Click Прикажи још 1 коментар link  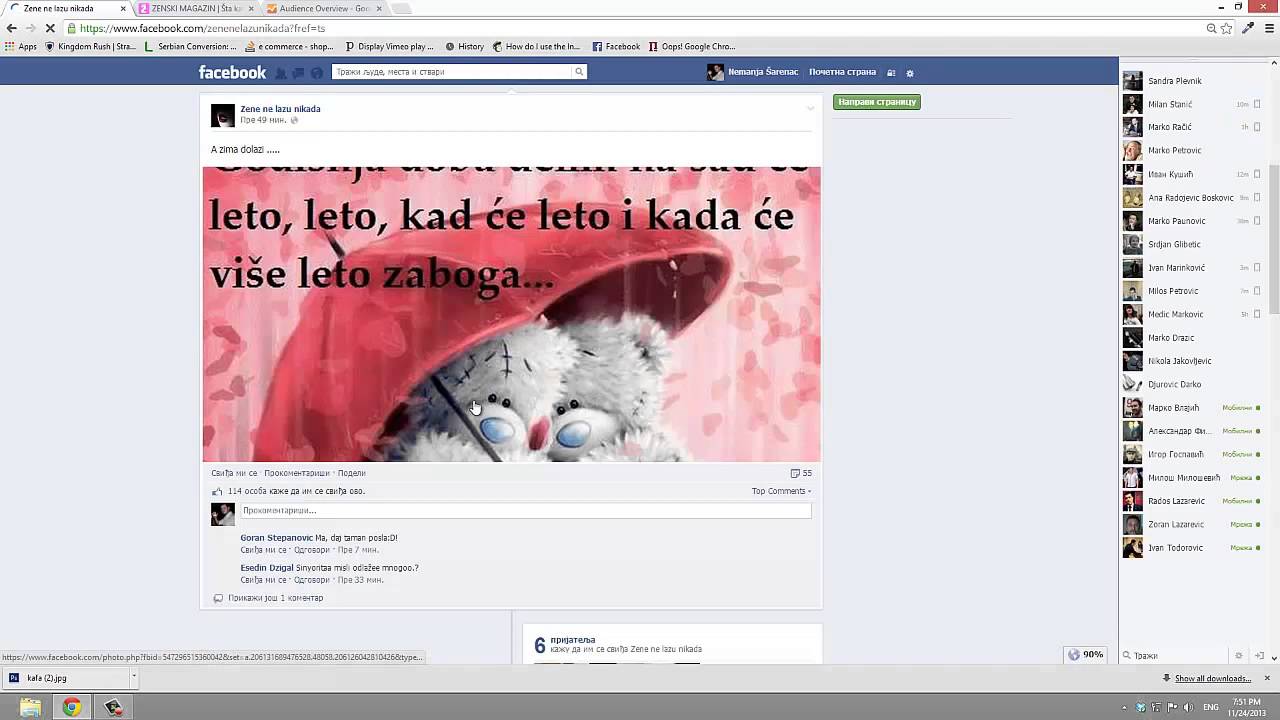click(x=275, y=598)
